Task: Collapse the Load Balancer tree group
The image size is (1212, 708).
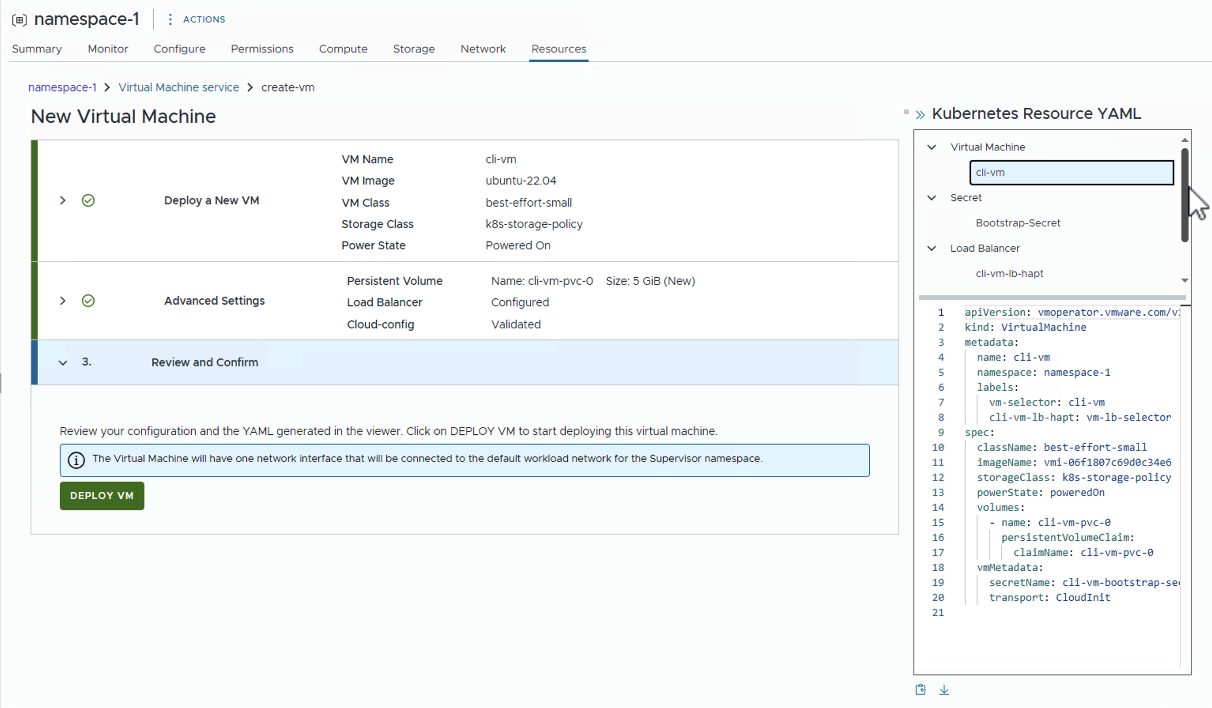Action: point(932,248)
